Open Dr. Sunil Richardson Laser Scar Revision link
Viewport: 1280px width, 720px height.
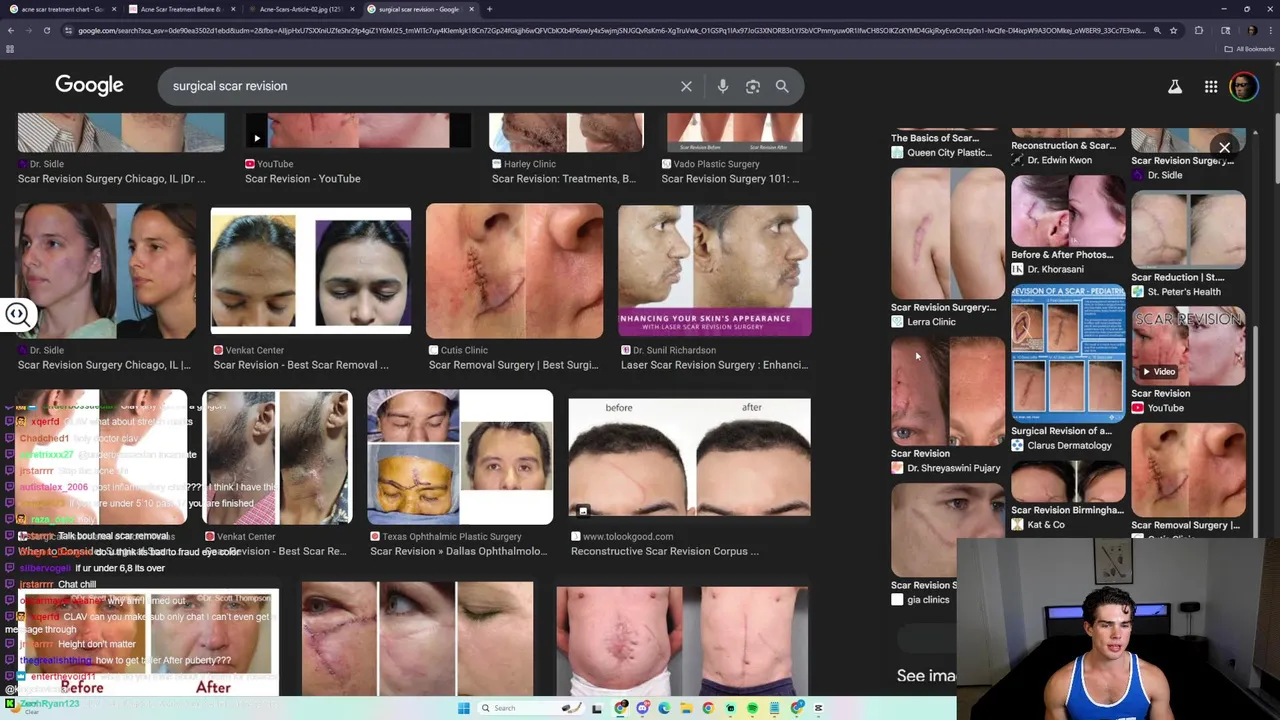click(x=714, y=365)
